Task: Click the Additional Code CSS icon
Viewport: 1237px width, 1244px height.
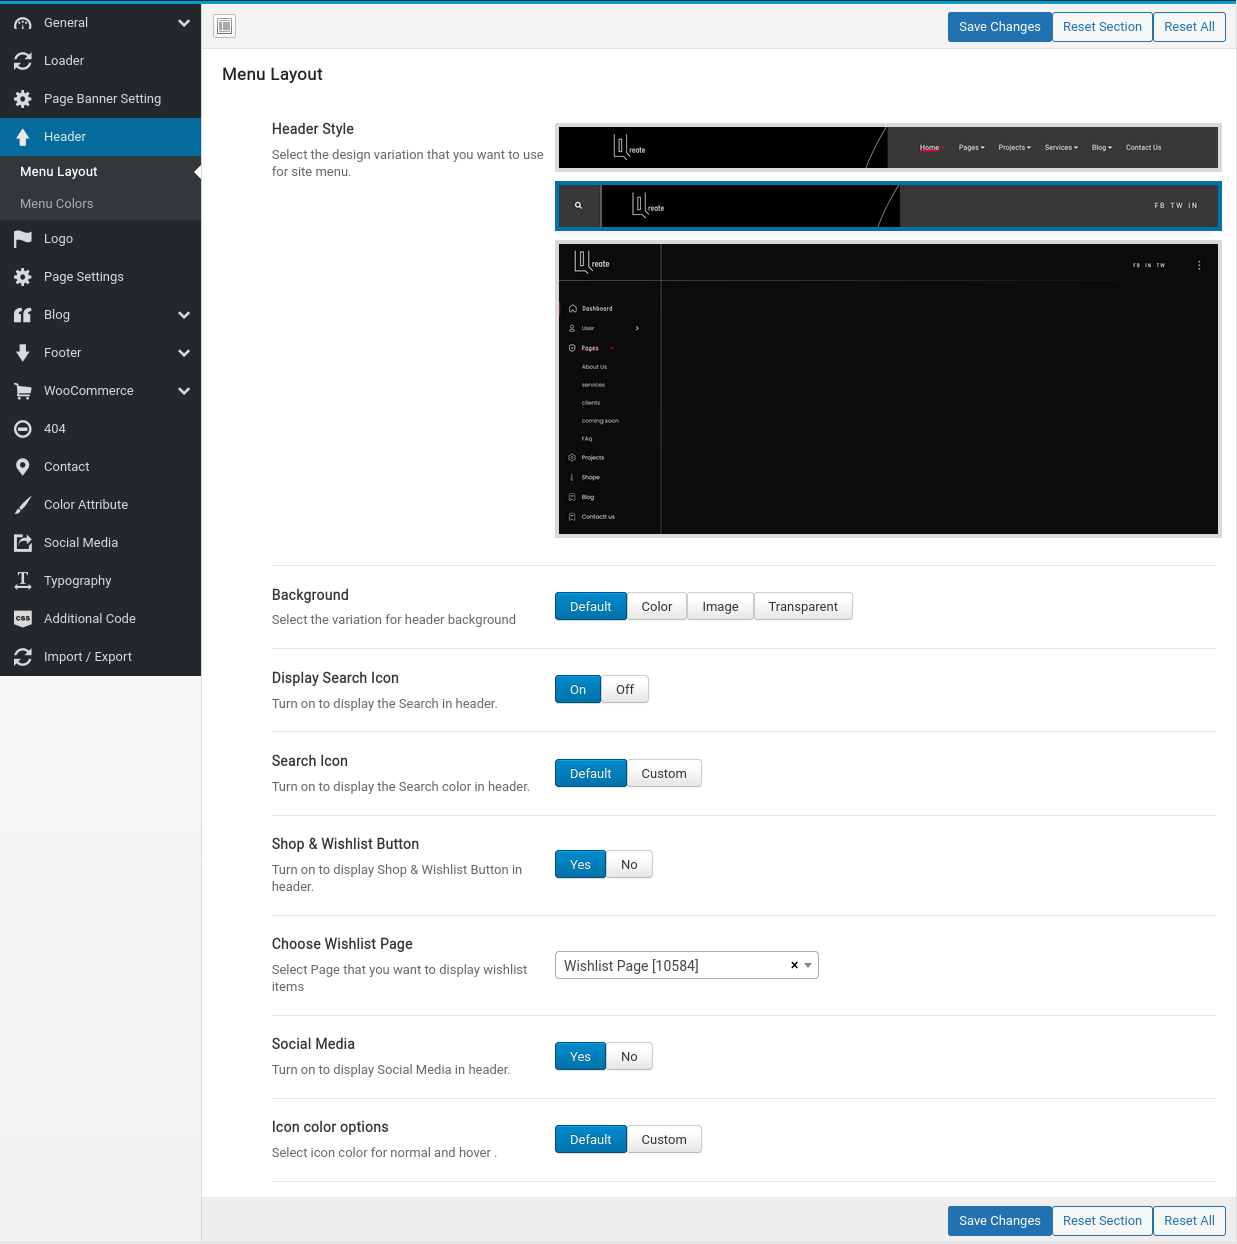Action: [x=23, y=619]
